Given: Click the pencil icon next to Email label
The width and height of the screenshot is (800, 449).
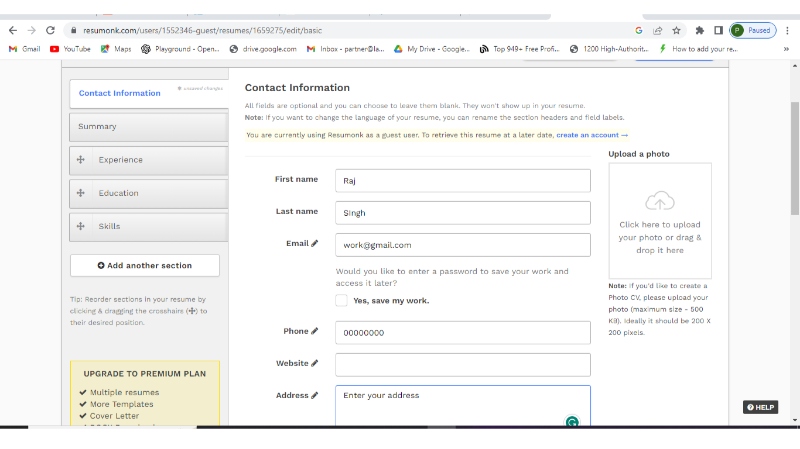Looking at the screenshot, I should coord(314,243).
